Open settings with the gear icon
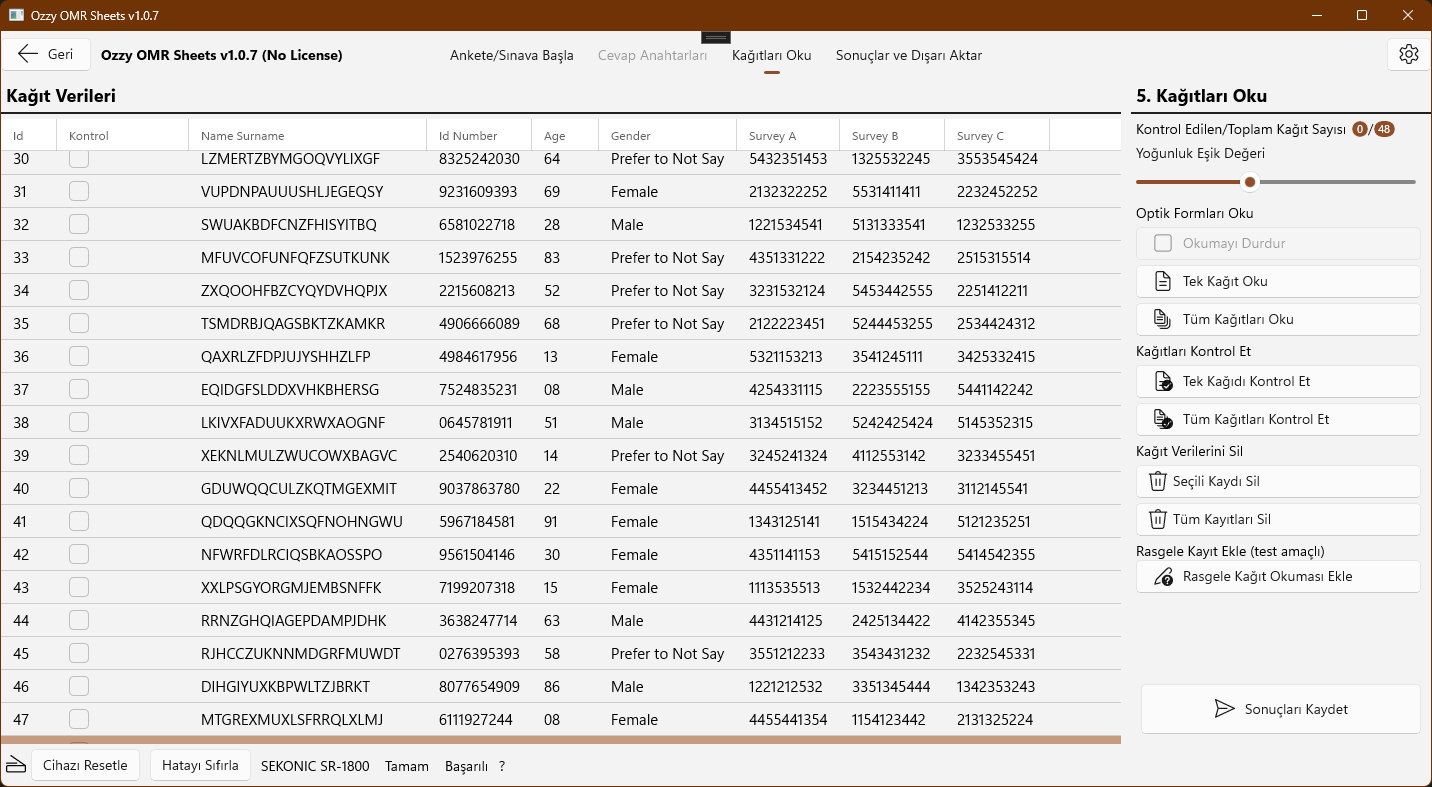Viewport: 1432px width, 787px height. (1408, 55)
